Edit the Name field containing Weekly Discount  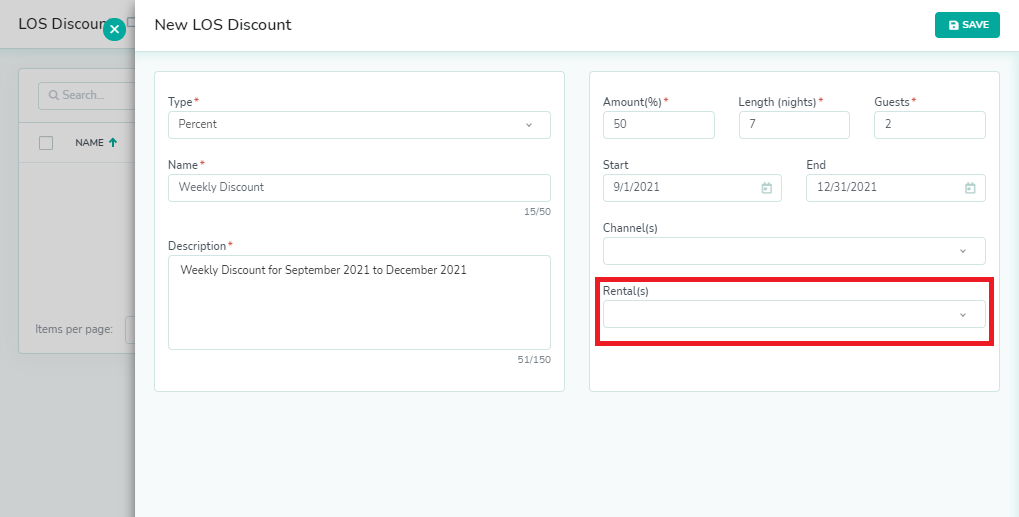359,188
